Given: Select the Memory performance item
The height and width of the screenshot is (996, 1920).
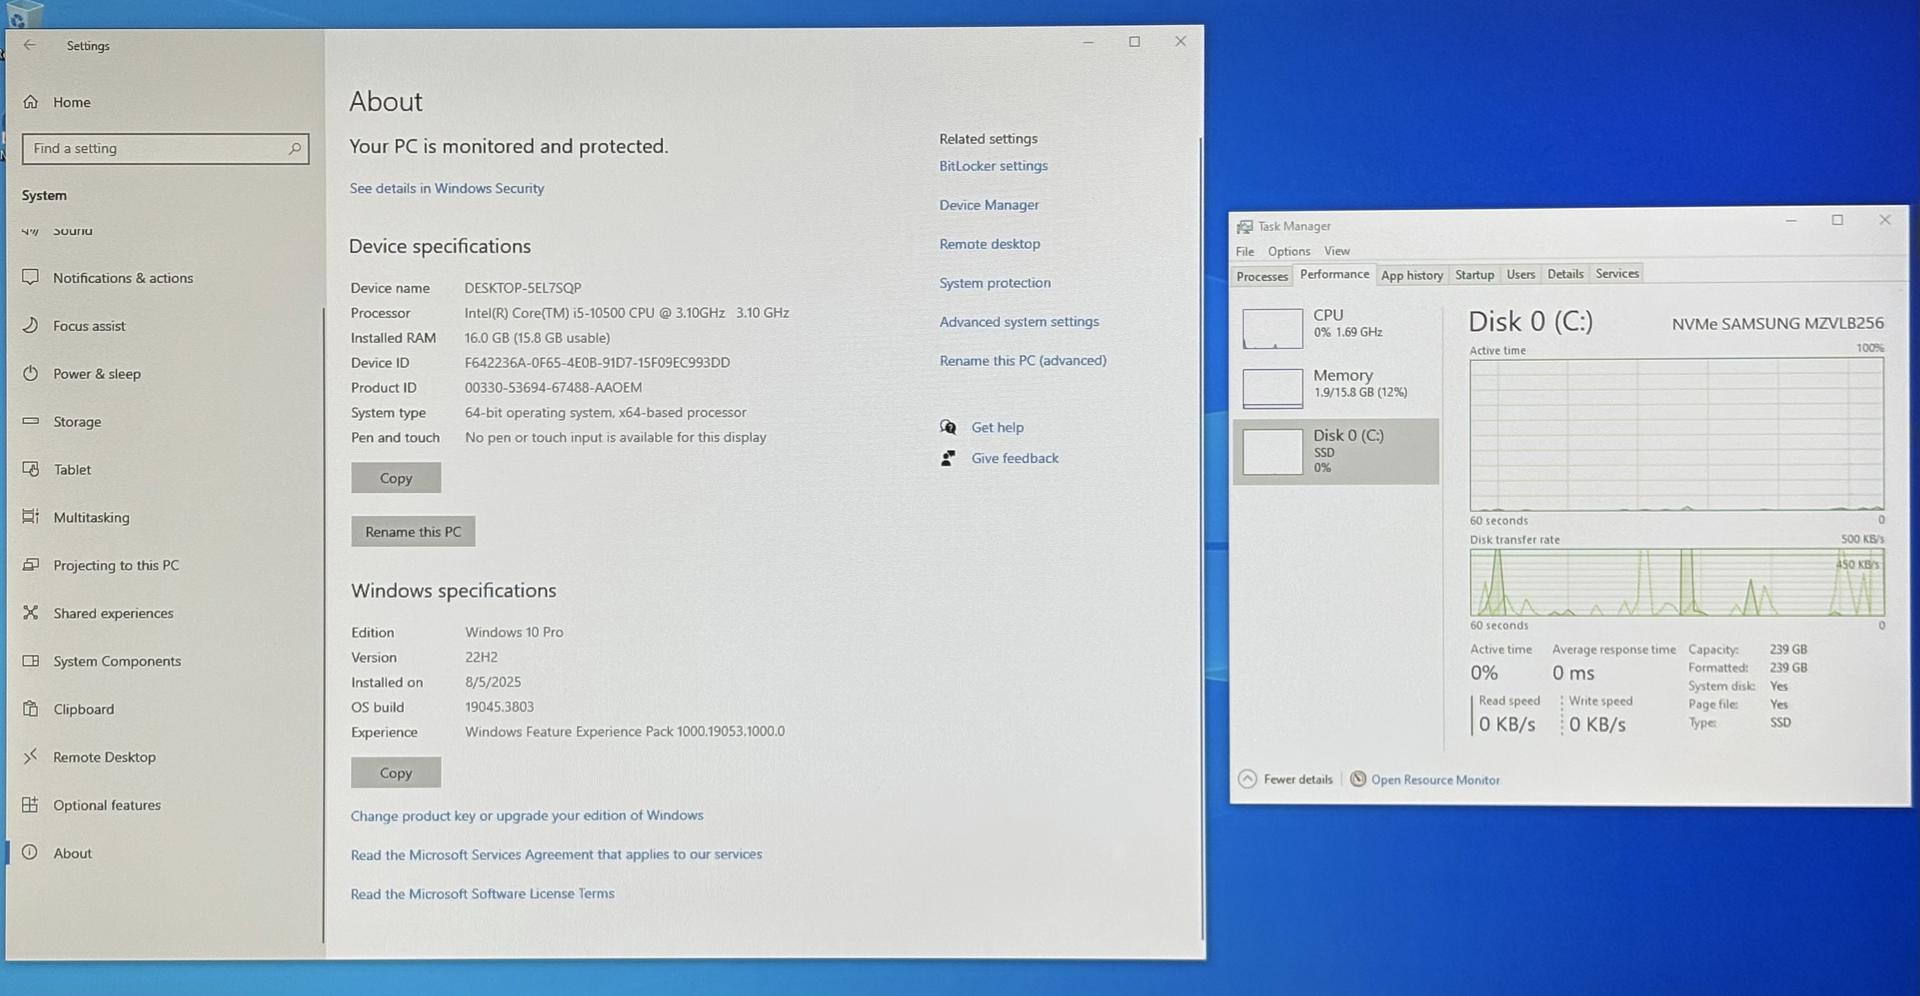Looking at the screenshot, I should [x=1336, y=386].
